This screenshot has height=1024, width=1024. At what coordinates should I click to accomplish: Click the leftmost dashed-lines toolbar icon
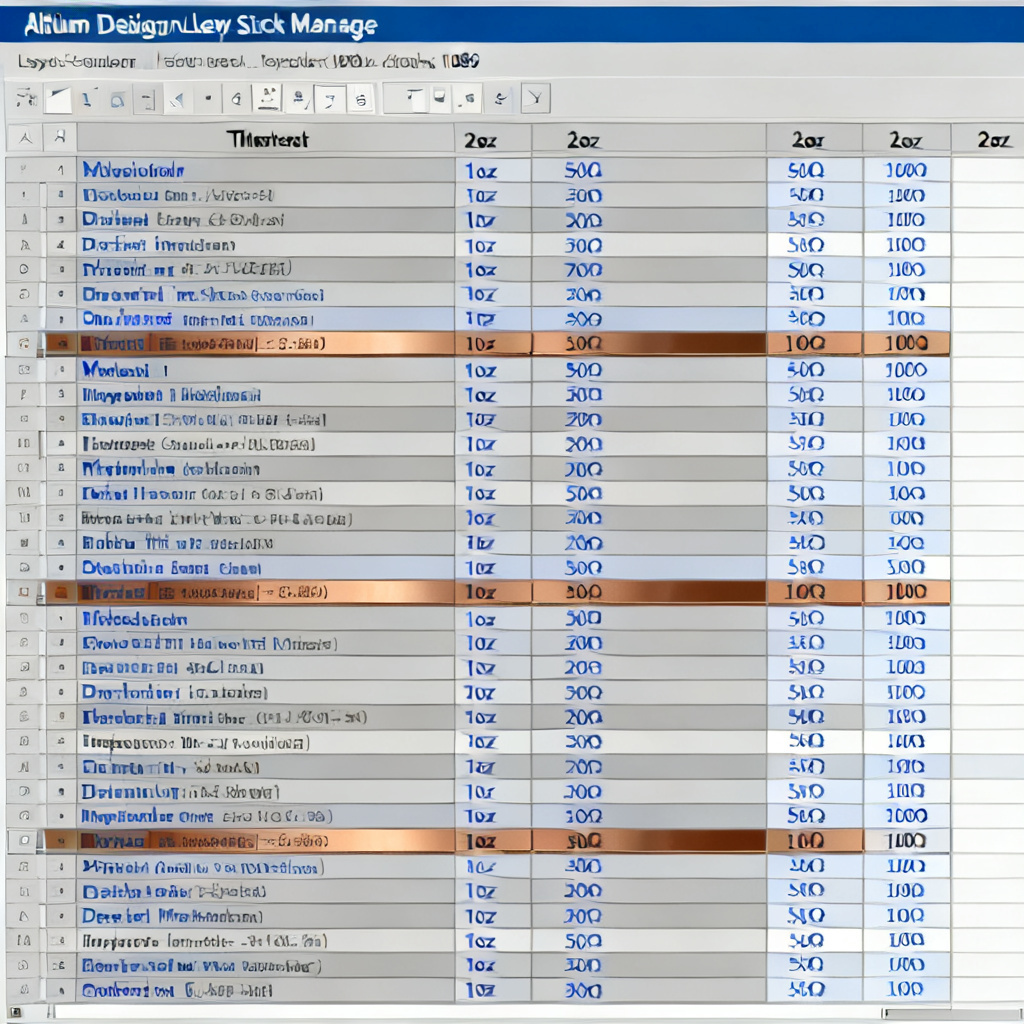coord(27,98)
